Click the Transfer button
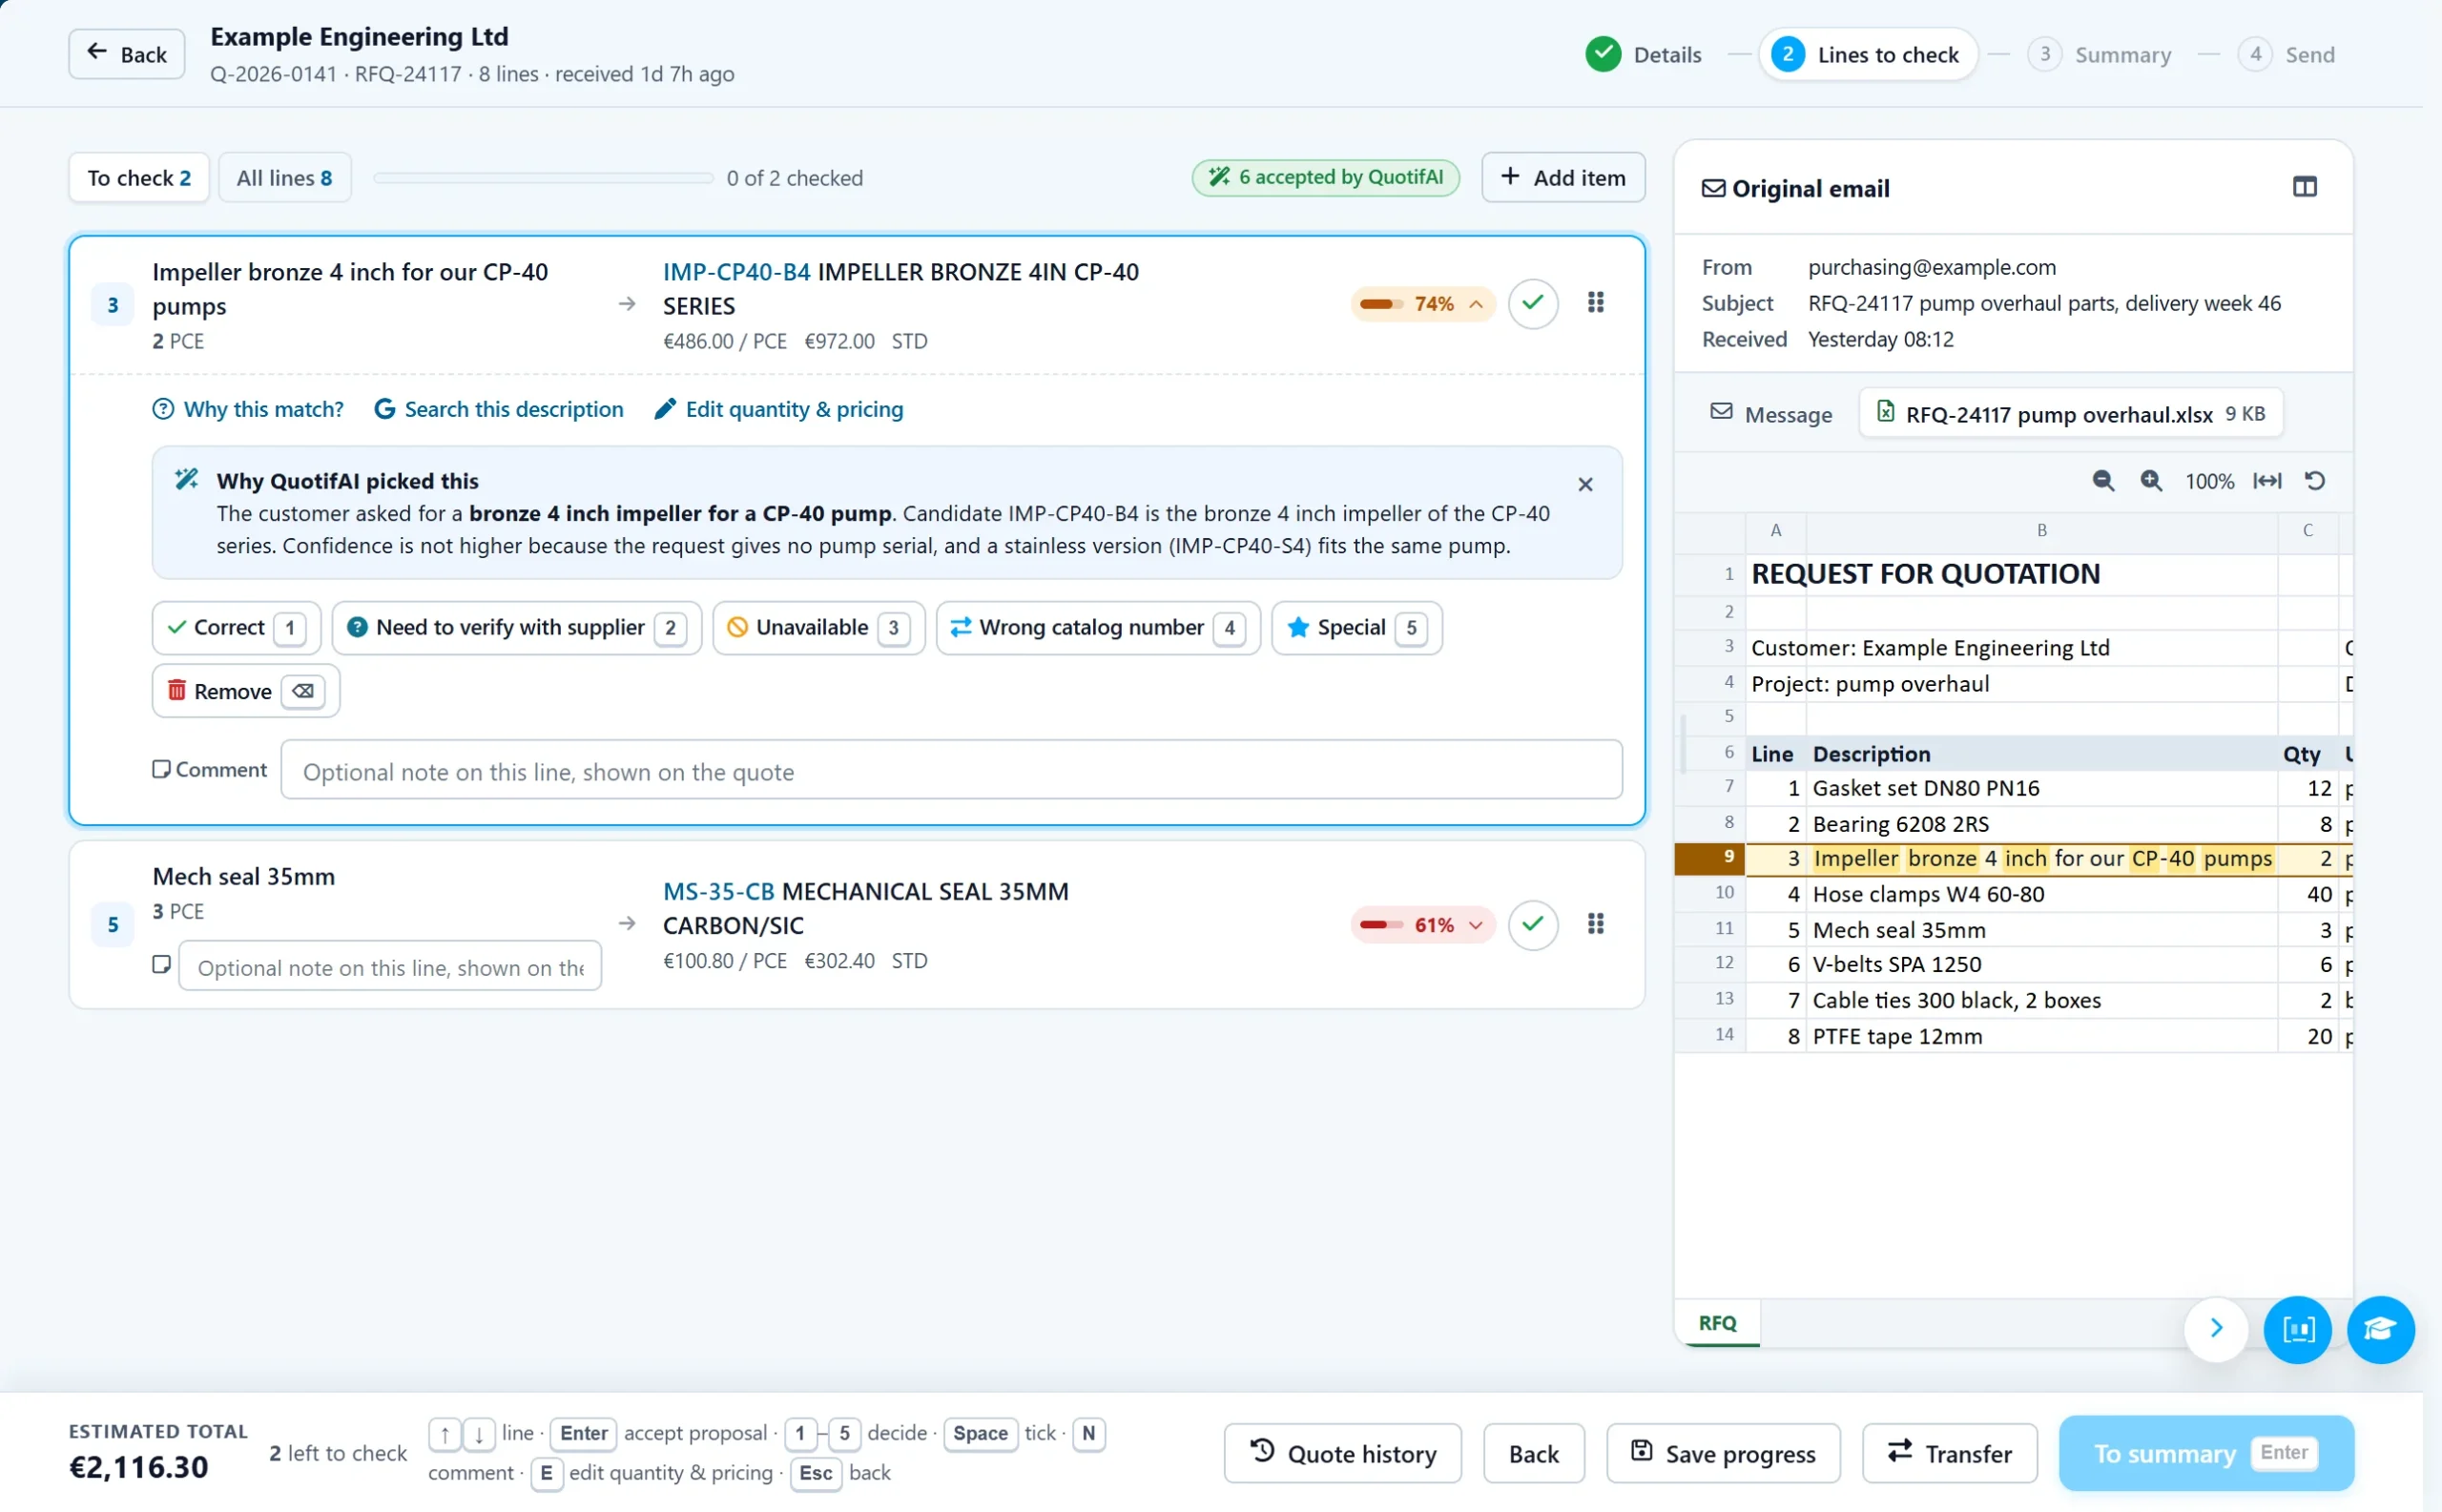Image resolution: width=2442 pixels, height=1512 pixels. click(1949, 1453)
